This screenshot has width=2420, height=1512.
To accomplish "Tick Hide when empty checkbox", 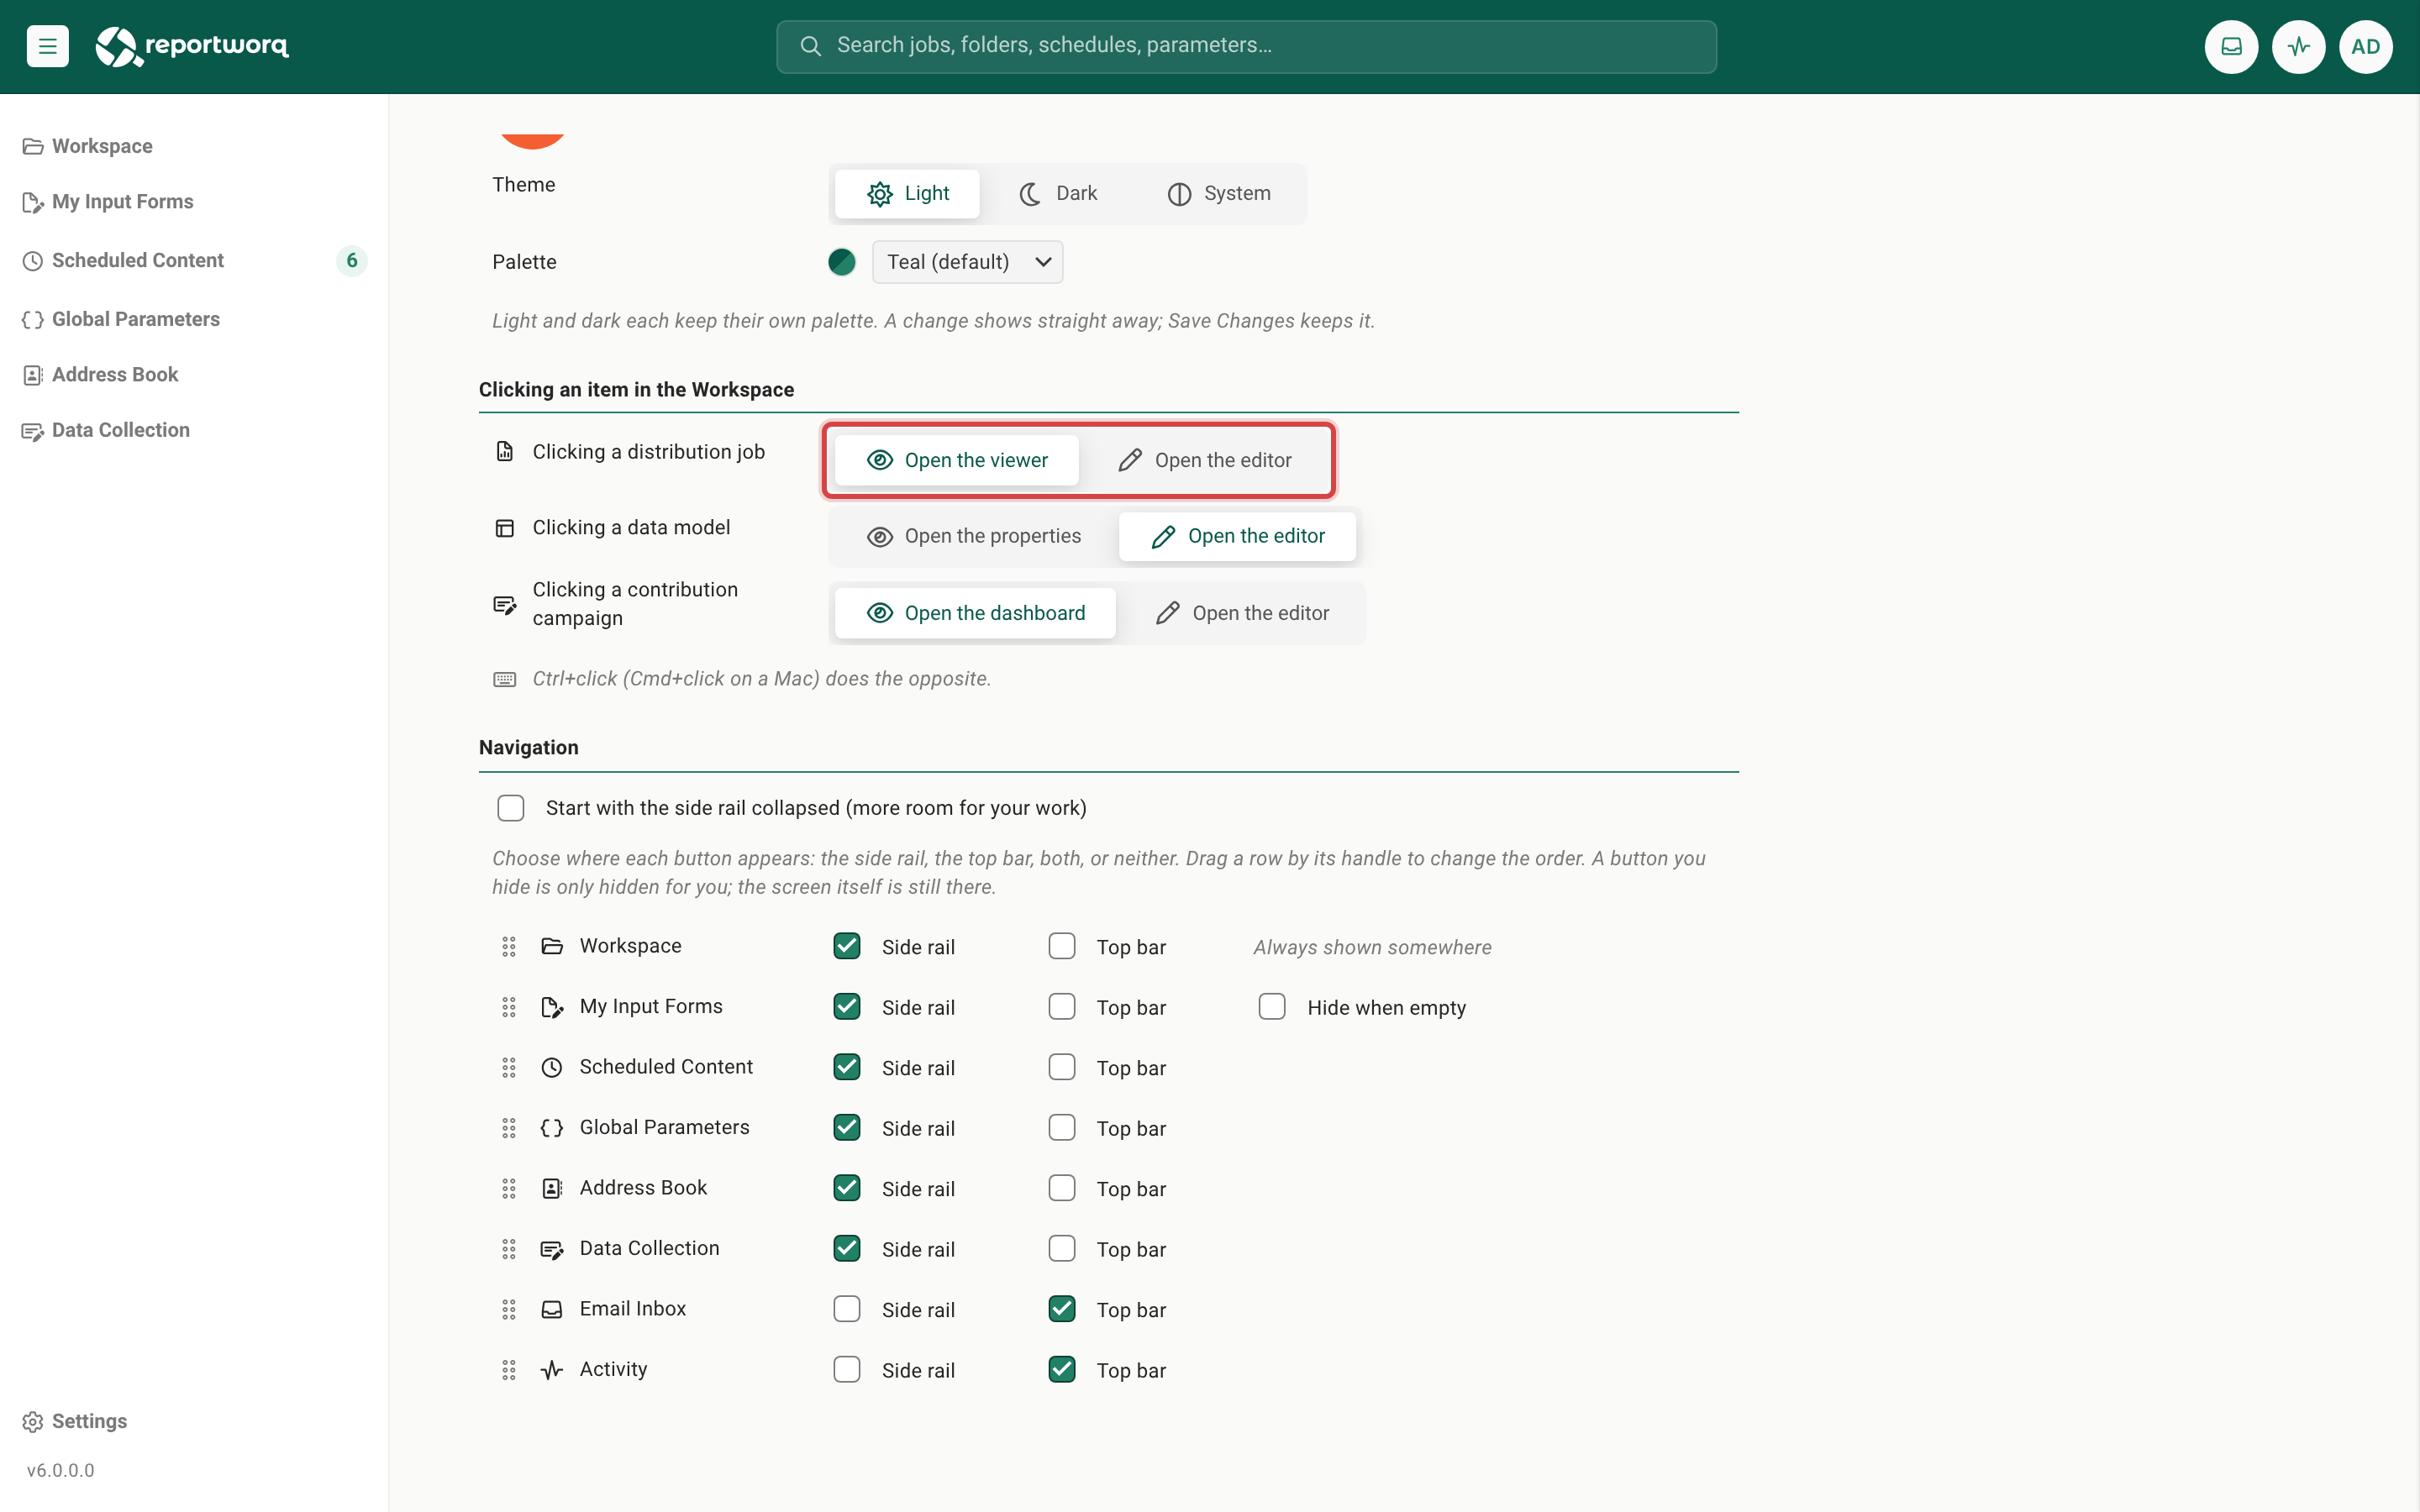I will [1272, 1006].
